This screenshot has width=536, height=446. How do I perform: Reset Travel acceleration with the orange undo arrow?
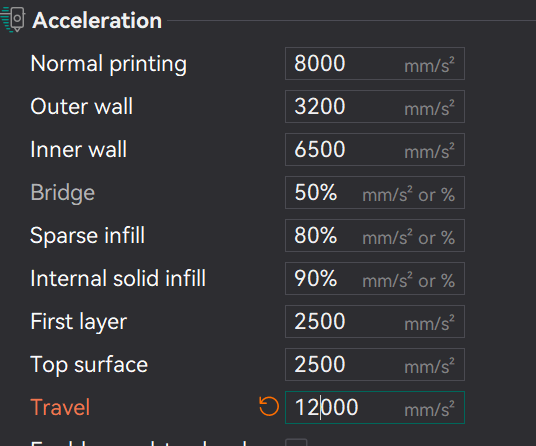coord(269,406)
